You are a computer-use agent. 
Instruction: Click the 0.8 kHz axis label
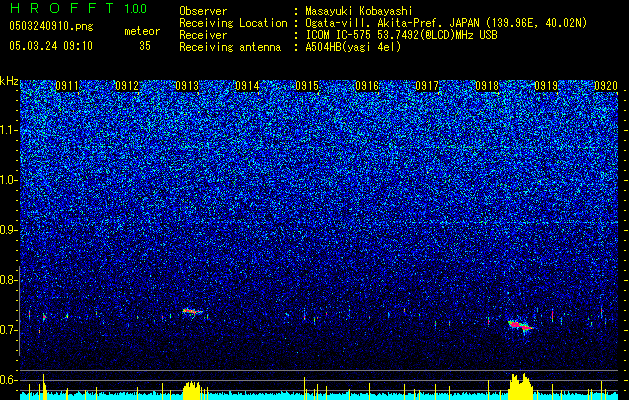[7, 280]
